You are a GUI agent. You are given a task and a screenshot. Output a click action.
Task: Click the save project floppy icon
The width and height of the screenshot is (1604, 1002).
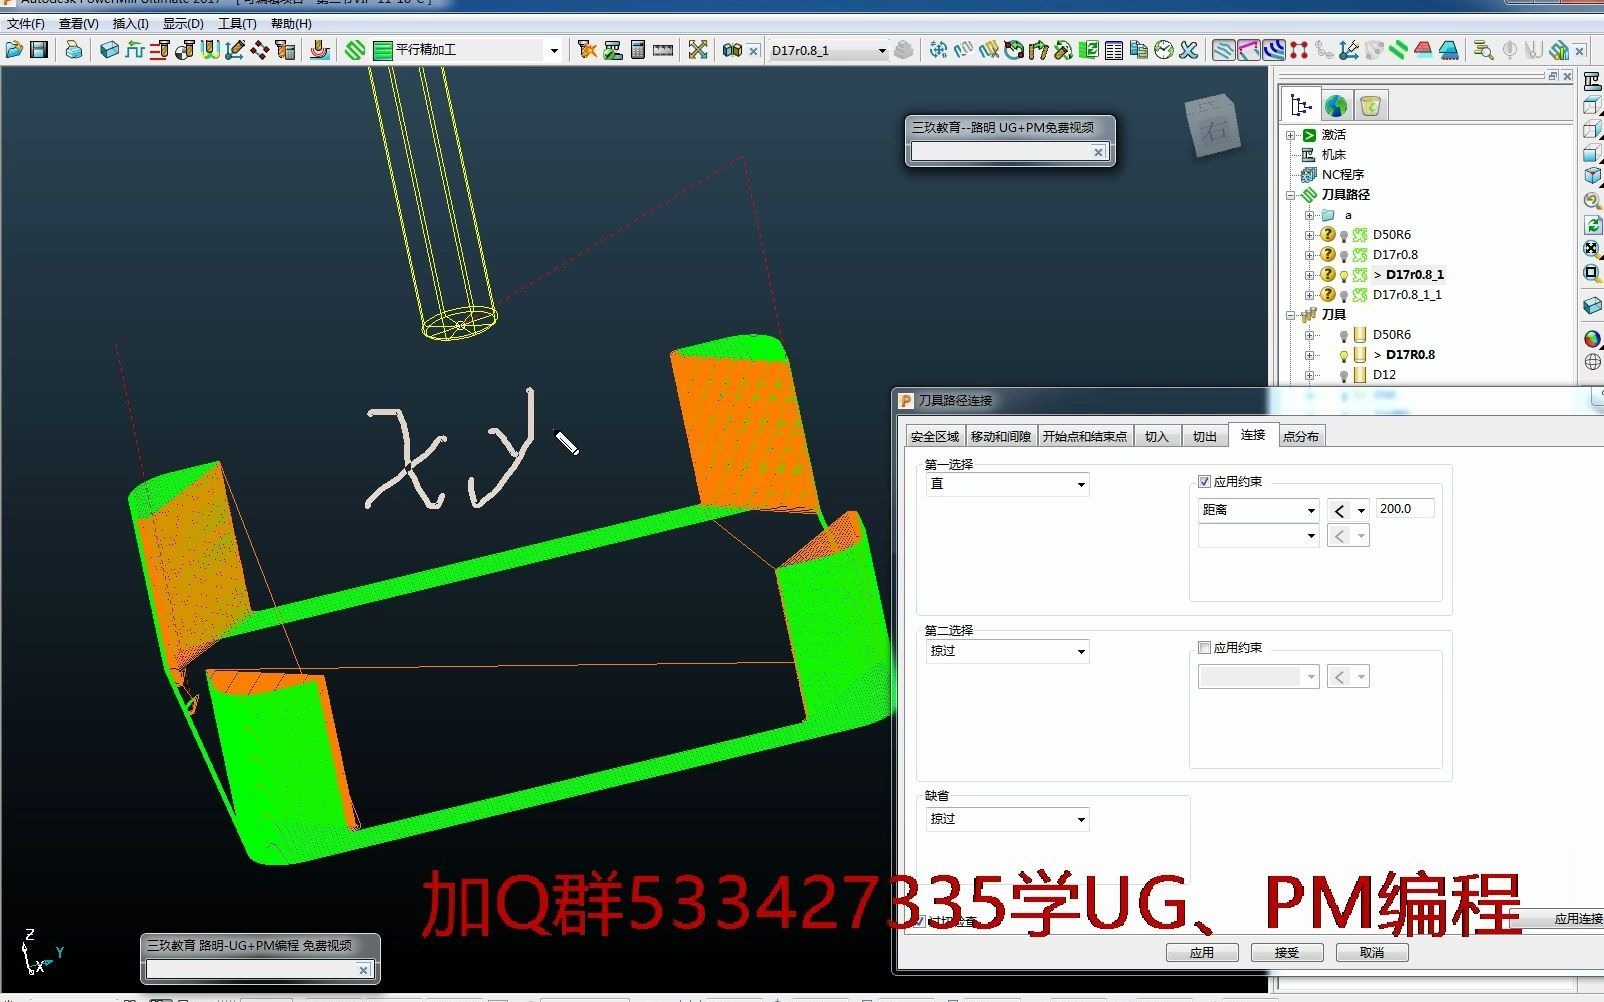pyautogui.click(x=39, y=49)
